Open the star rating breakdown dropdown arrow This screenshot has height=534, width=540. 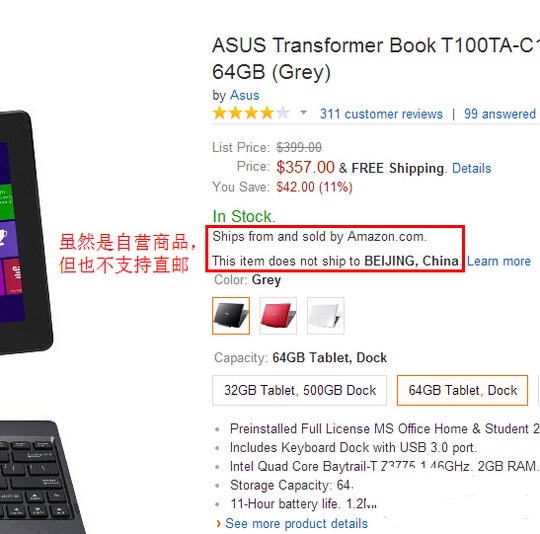coord(303,112)
